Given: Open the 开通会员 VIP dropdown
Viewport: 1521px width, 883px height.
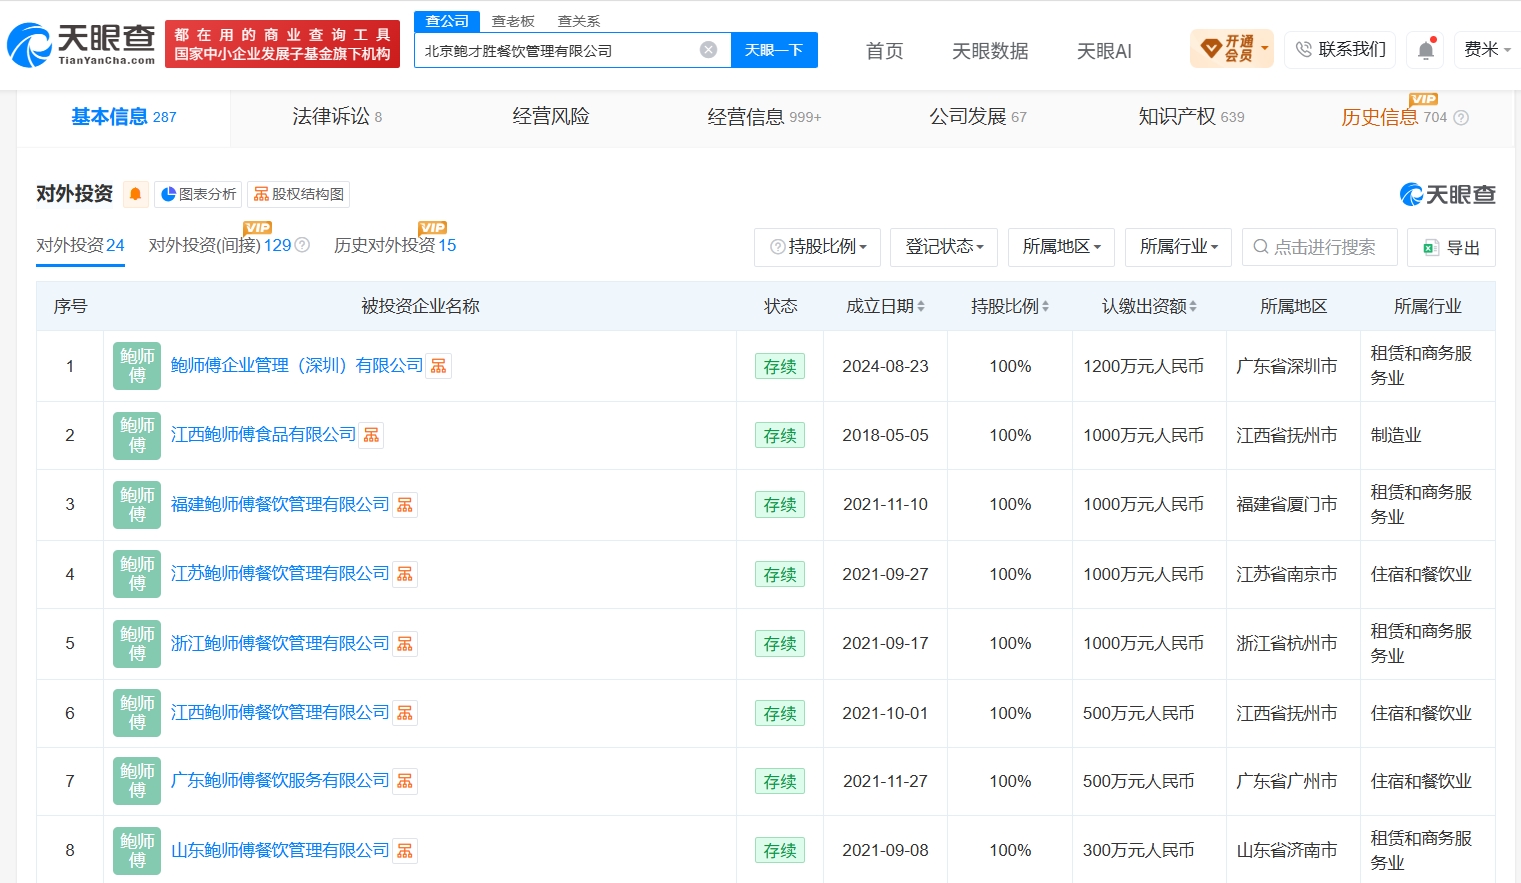Looking at the screenshot, I should (1232, 49).
